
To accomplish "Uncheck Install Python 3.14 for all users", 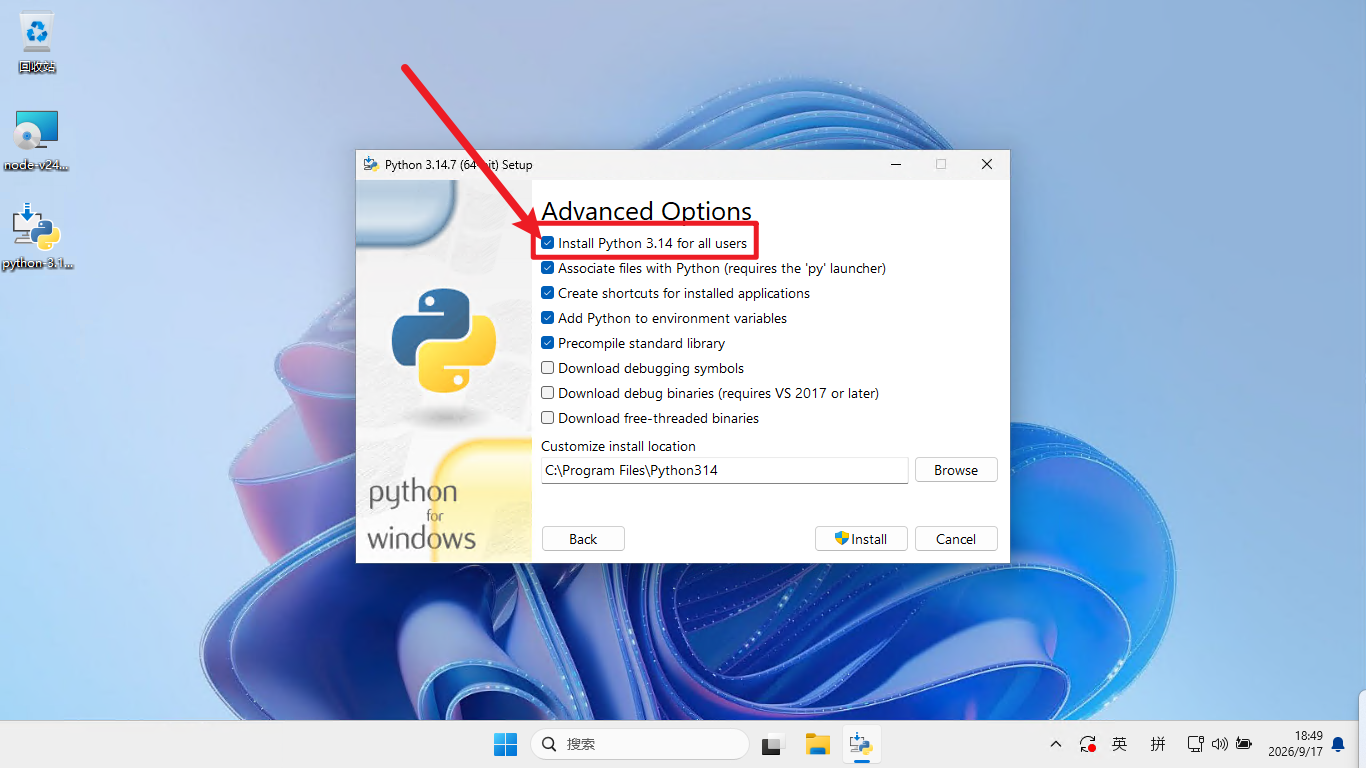I will (548, 243).
